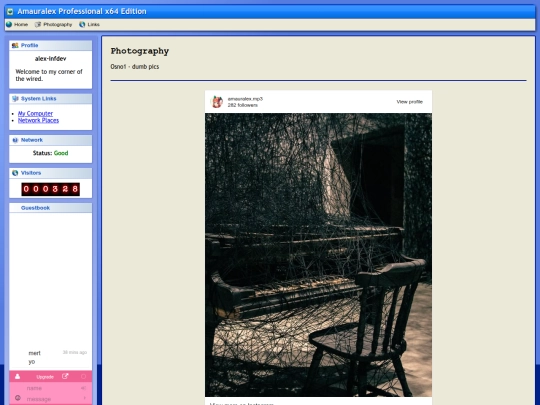
Task: Click the "282 followers" text
Action: [x=242, y=105]
